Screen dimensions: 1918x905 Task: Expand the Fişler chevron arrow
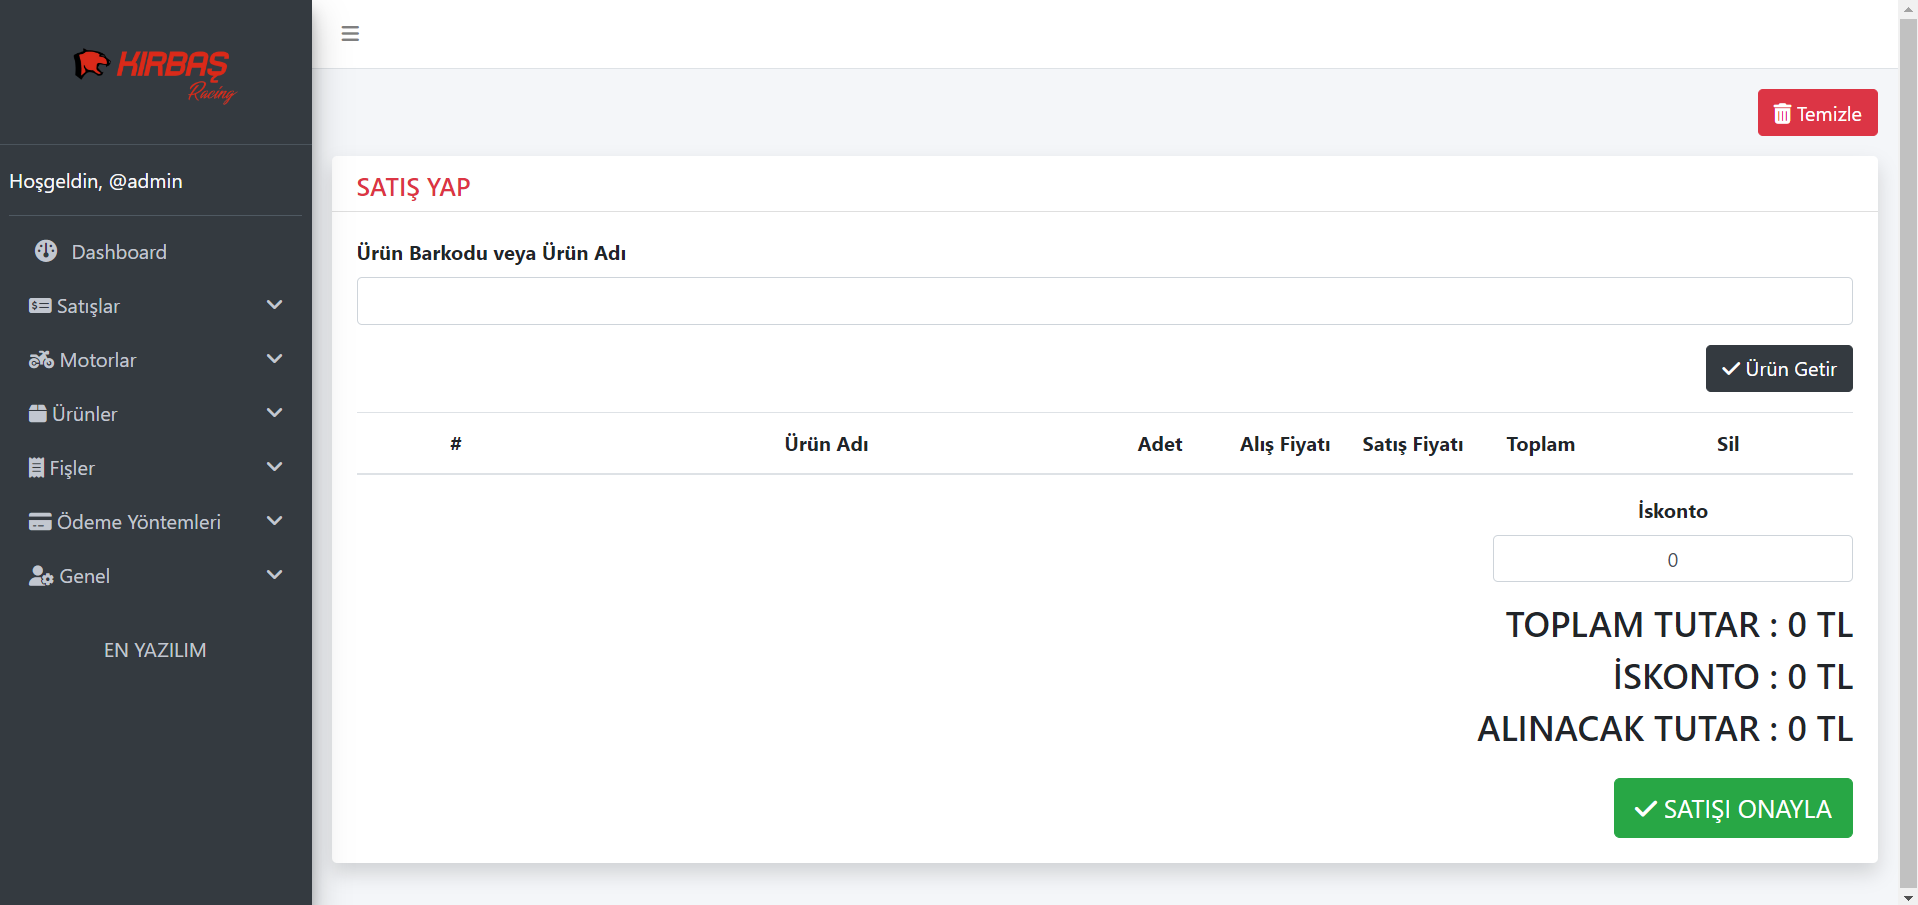pyautogui.click(x=275, y=467)
